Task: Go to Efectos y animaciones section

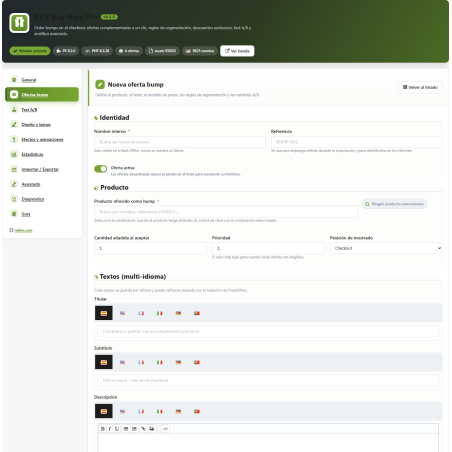Action: [42, 139]
